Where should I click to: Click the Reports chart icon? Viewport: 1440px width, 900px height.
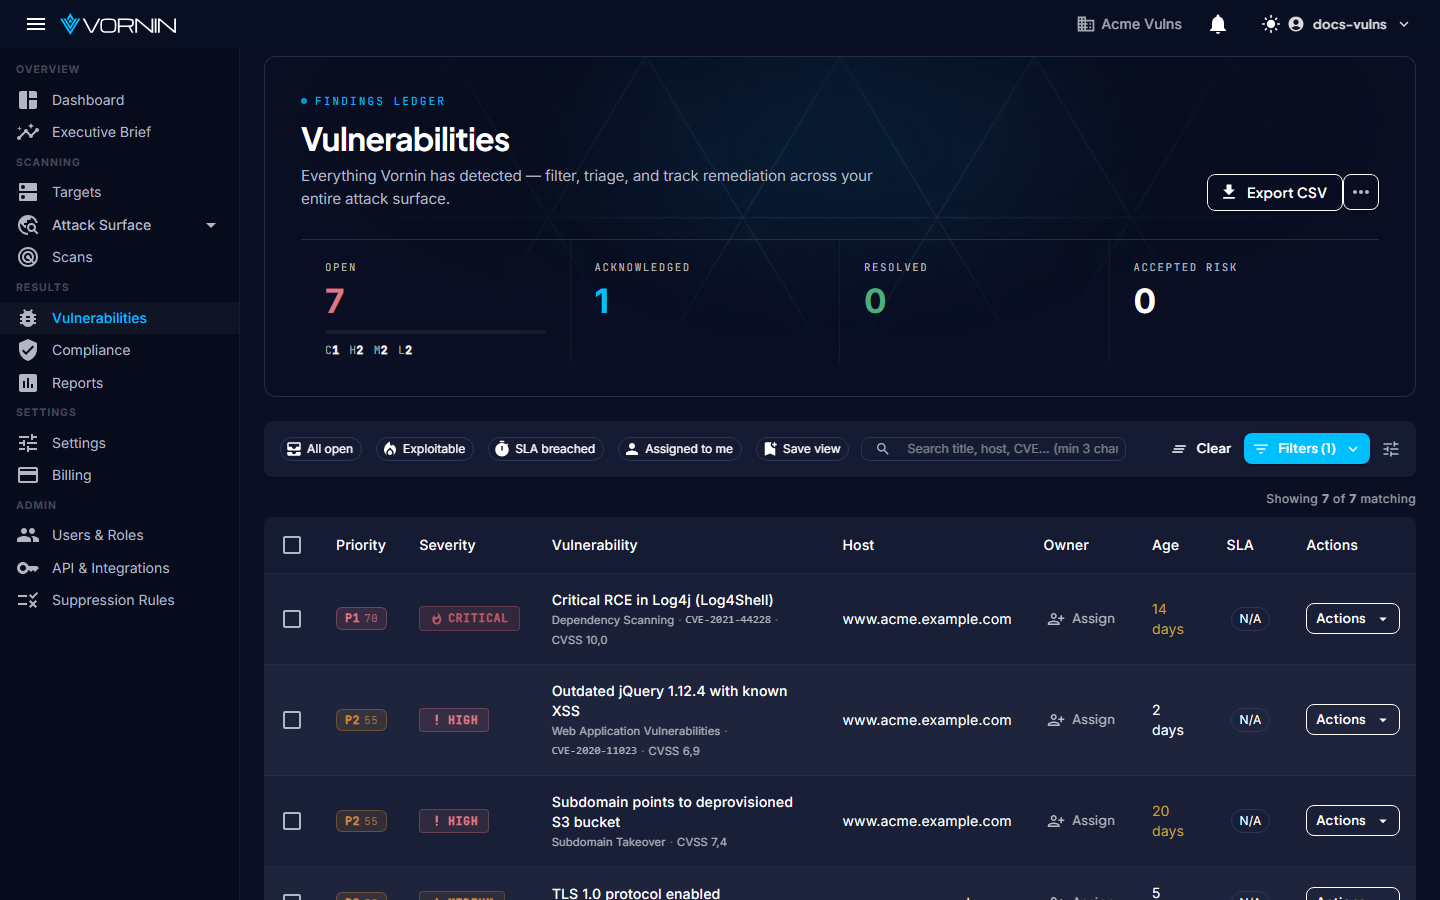tap(28, 383)
